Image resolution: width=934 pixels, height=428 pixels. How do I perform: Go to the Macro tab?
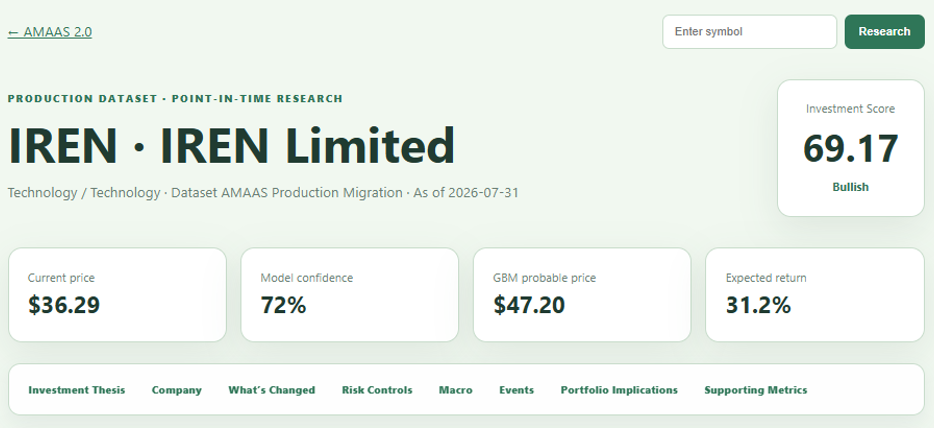coord(456,390)
